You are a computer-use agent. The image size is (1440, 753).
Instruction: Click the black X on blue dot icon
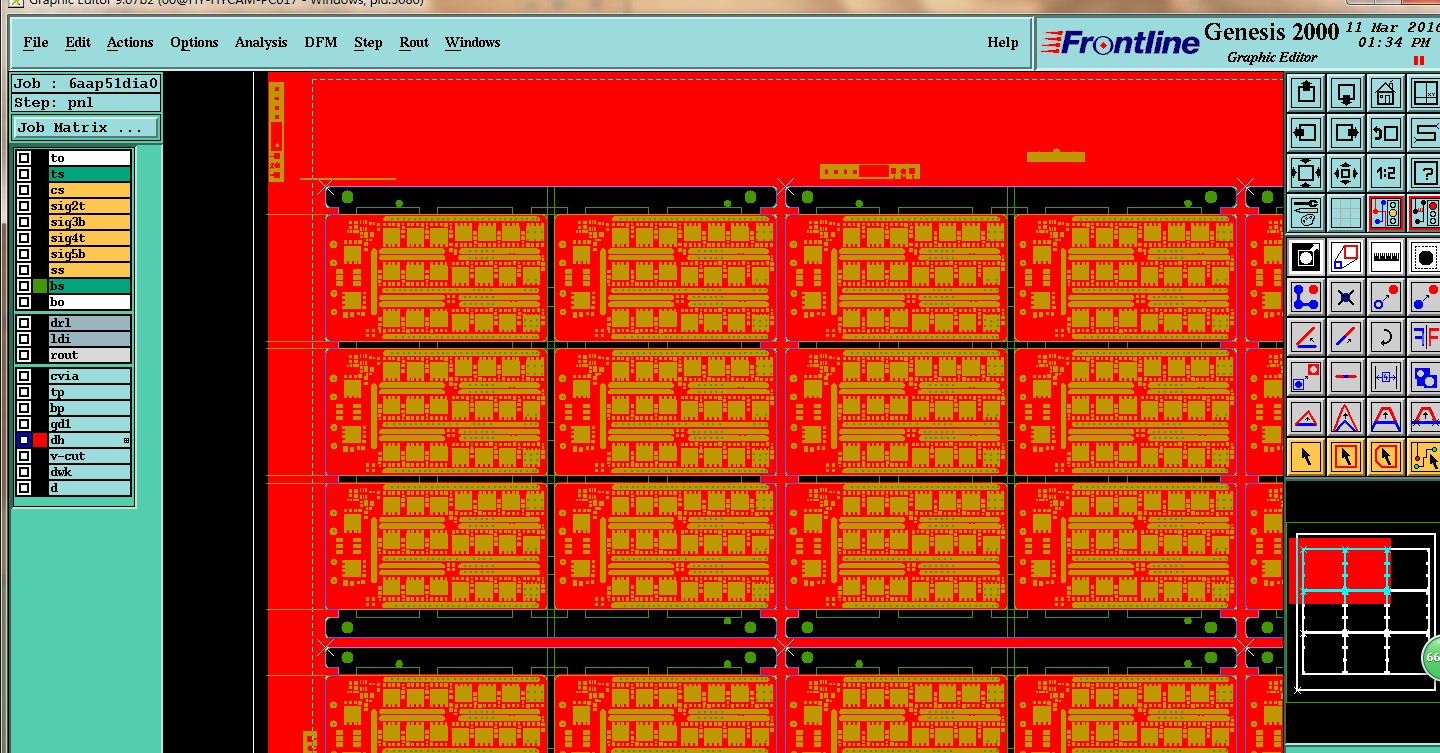click(x=1346, y=297)
